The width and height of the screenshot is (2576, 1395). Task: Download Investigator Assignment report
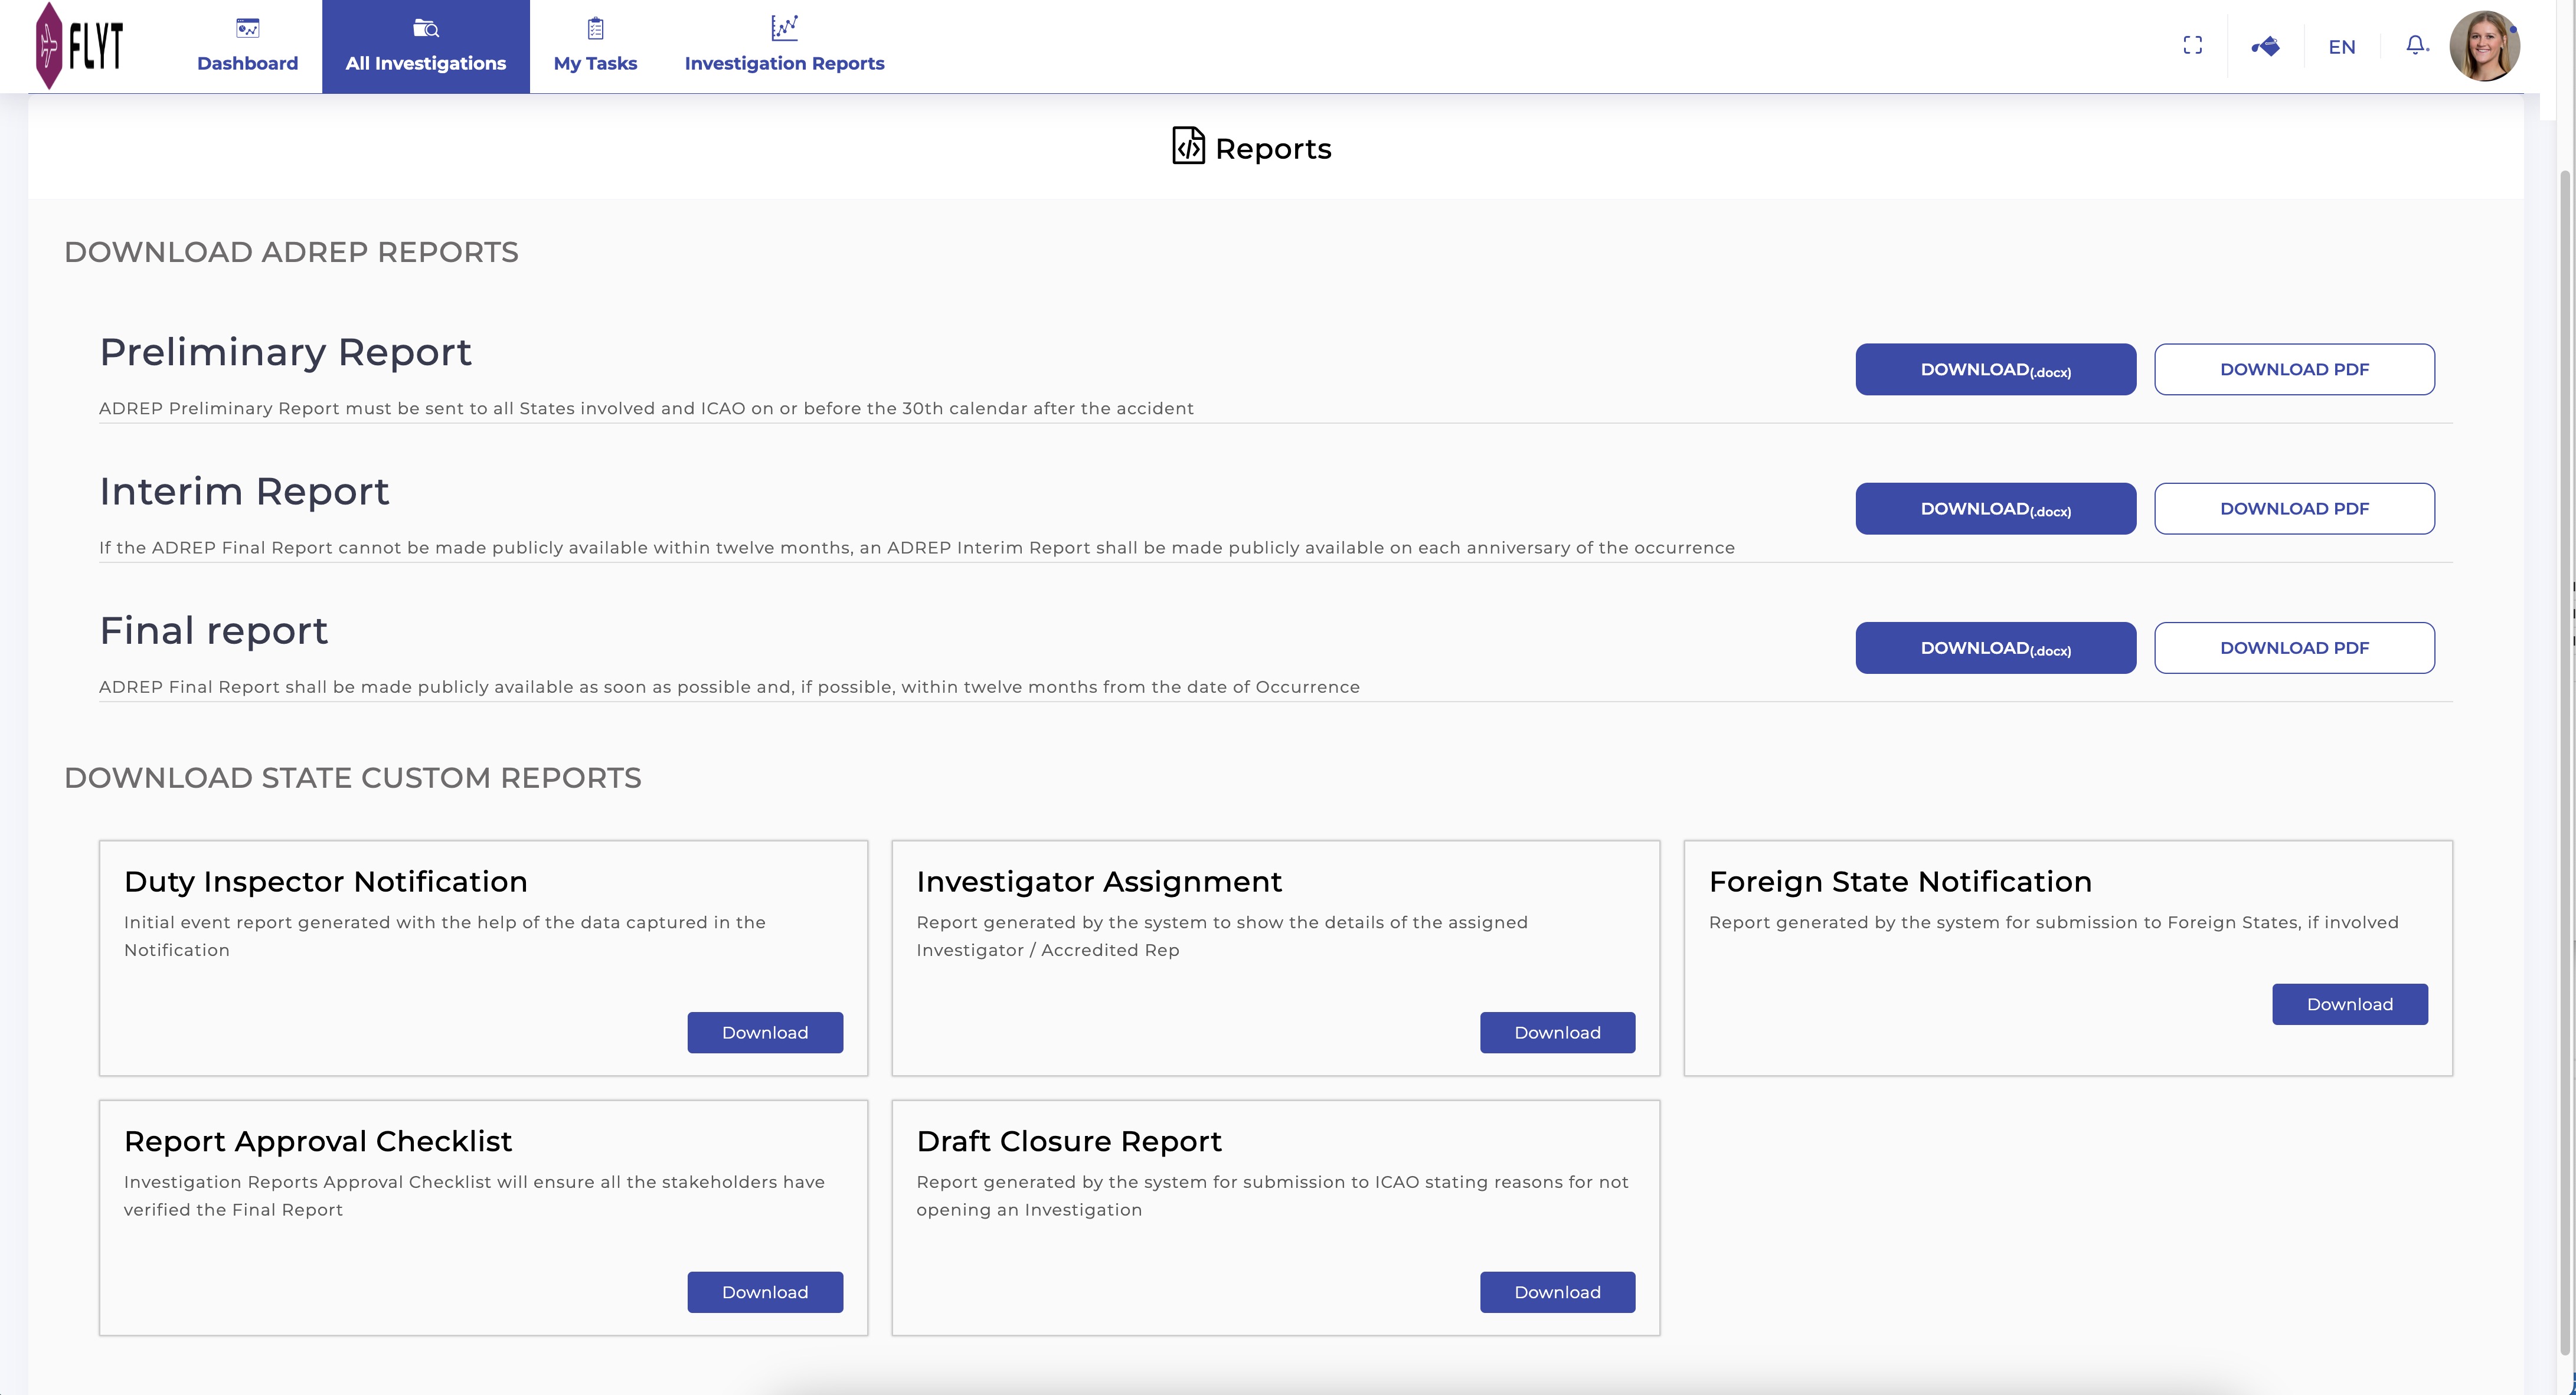(x=1557, y=1032)
